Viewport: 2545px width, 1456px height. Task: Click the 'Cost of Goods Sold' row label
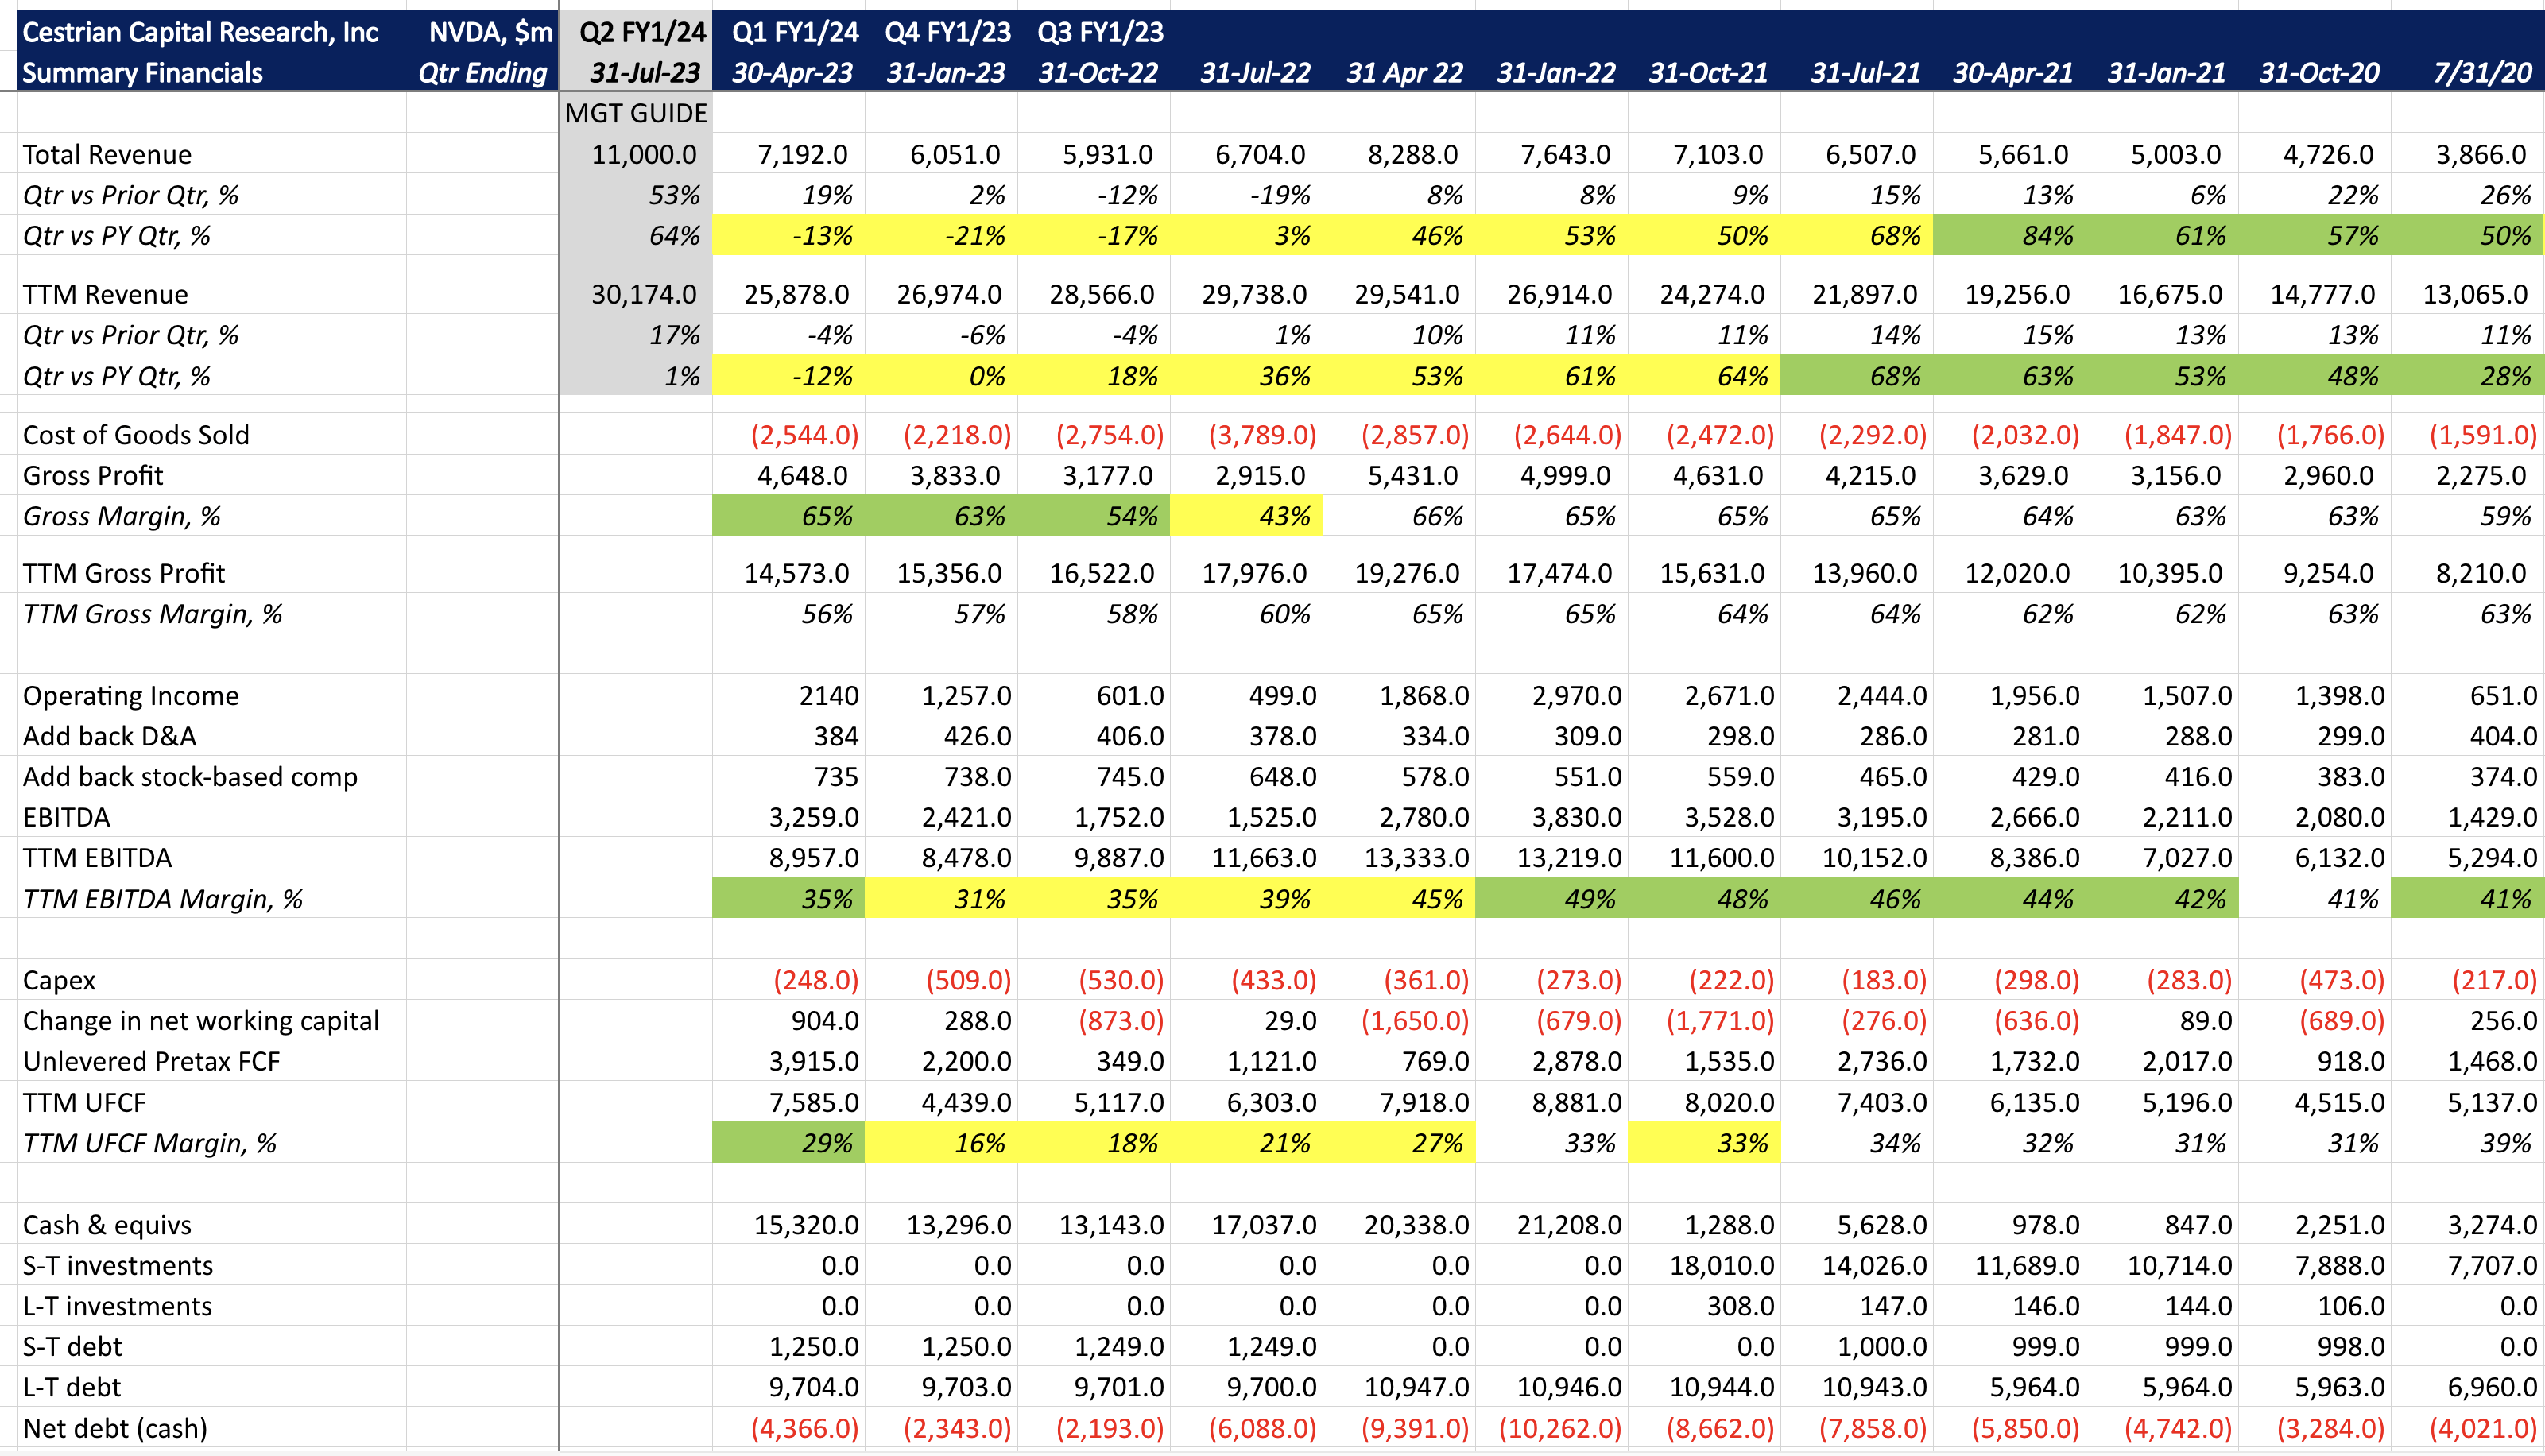[136, 435]
